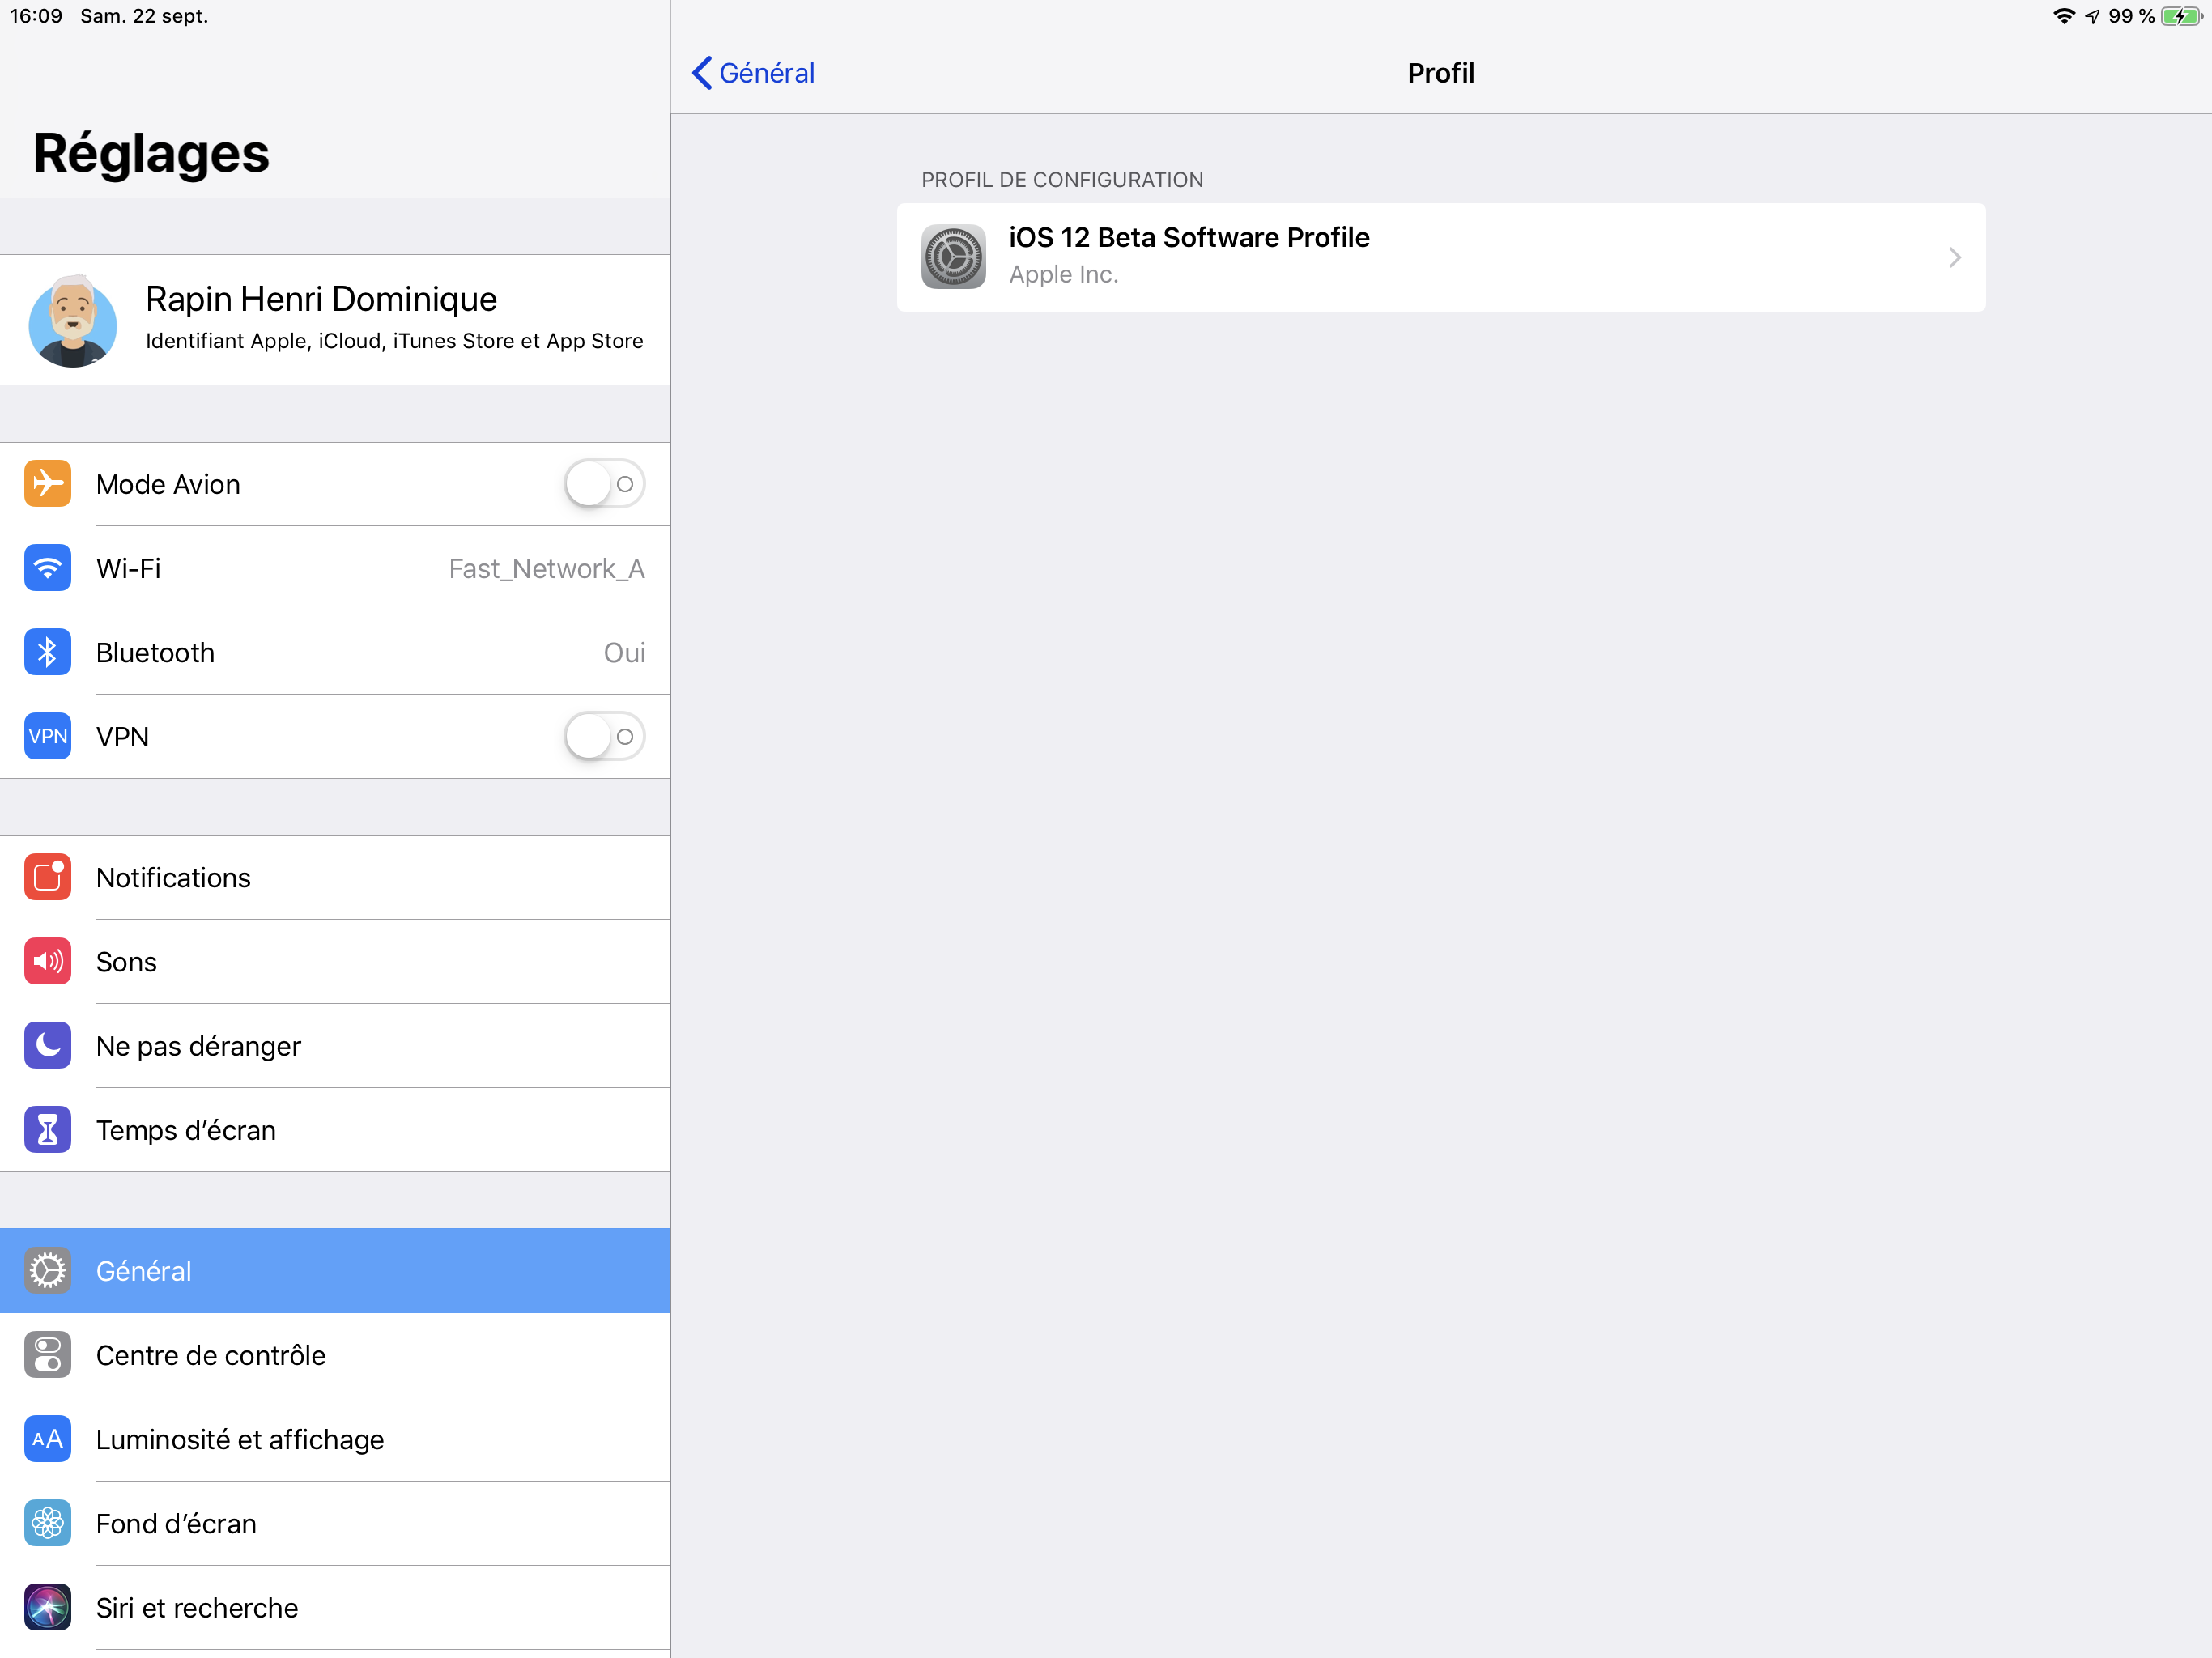Toggle the Mode Avion switch
The image size is (2212, 1658).
pyautogui.click(x=603, y=484)
